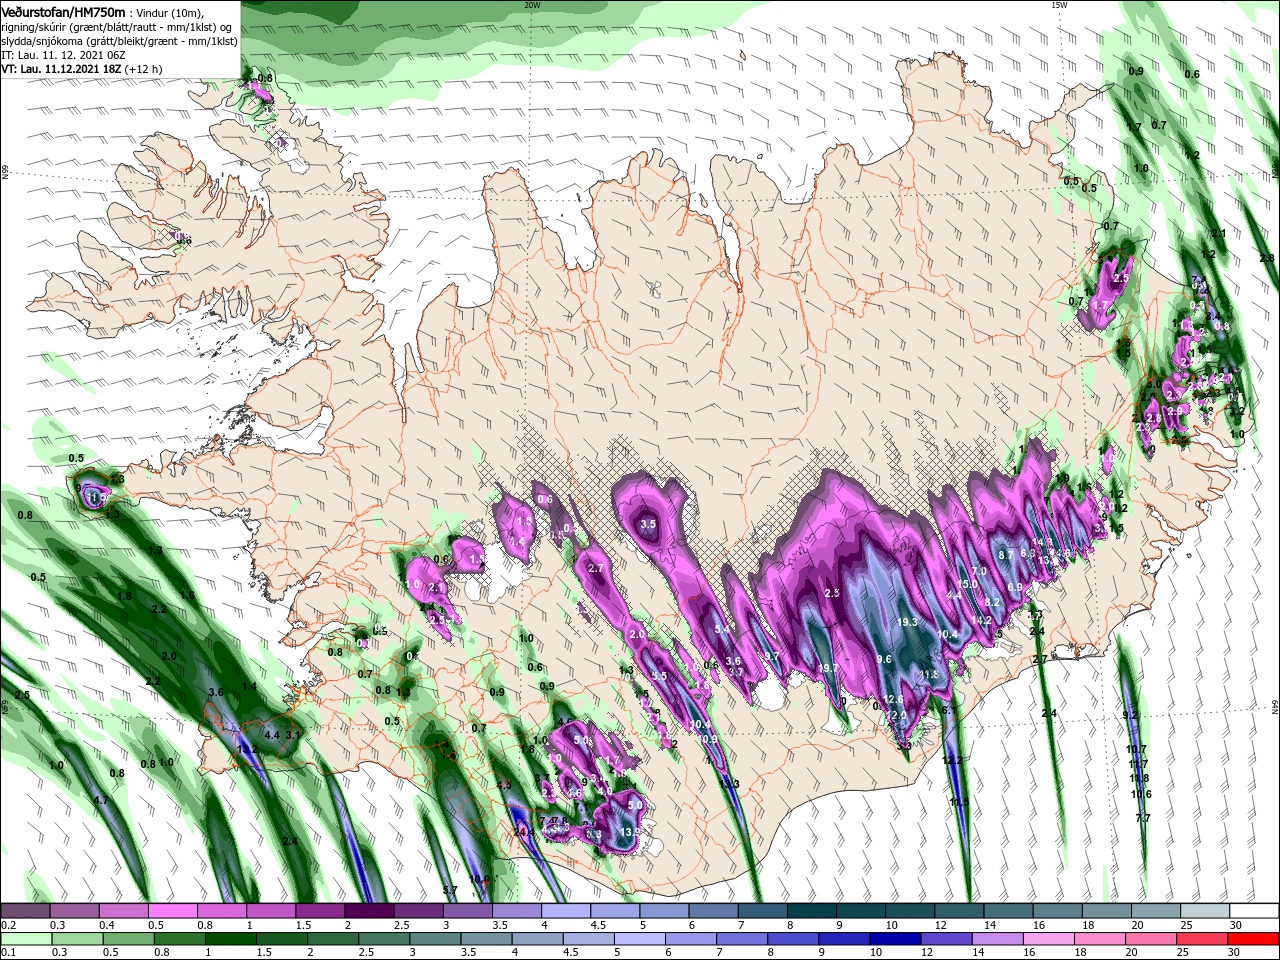
Task: Click the red 30 swatch in rain legend
Action: (1254, 939)
